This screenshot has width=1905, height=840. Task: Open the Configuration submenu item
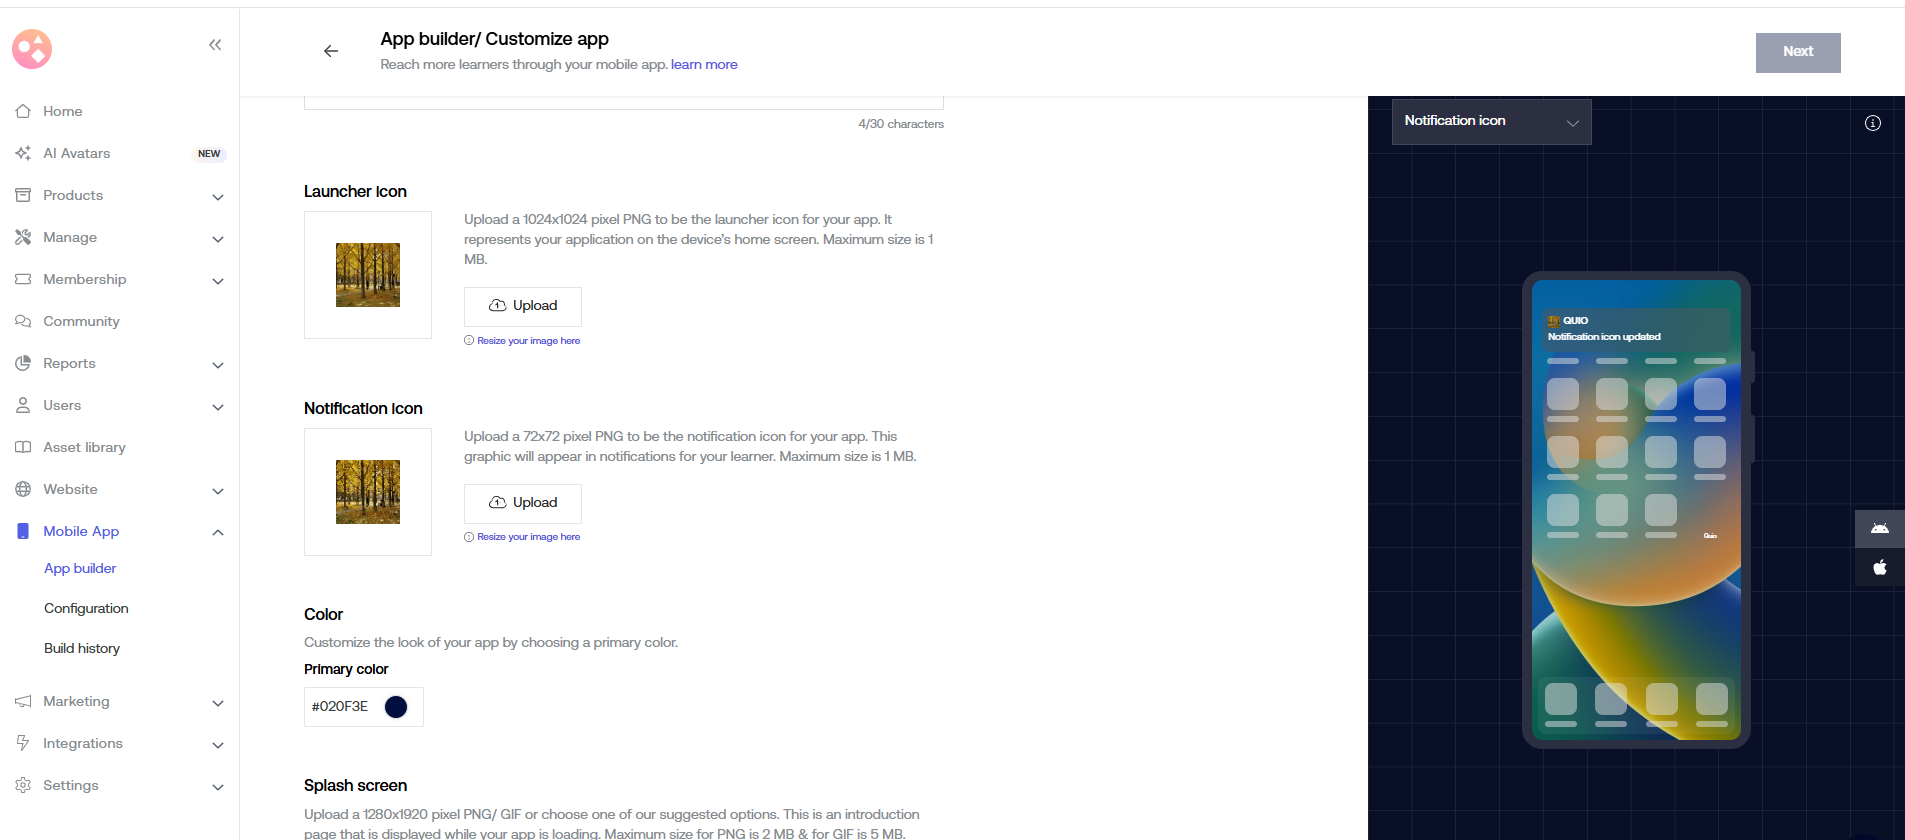[x=86, y=608]
